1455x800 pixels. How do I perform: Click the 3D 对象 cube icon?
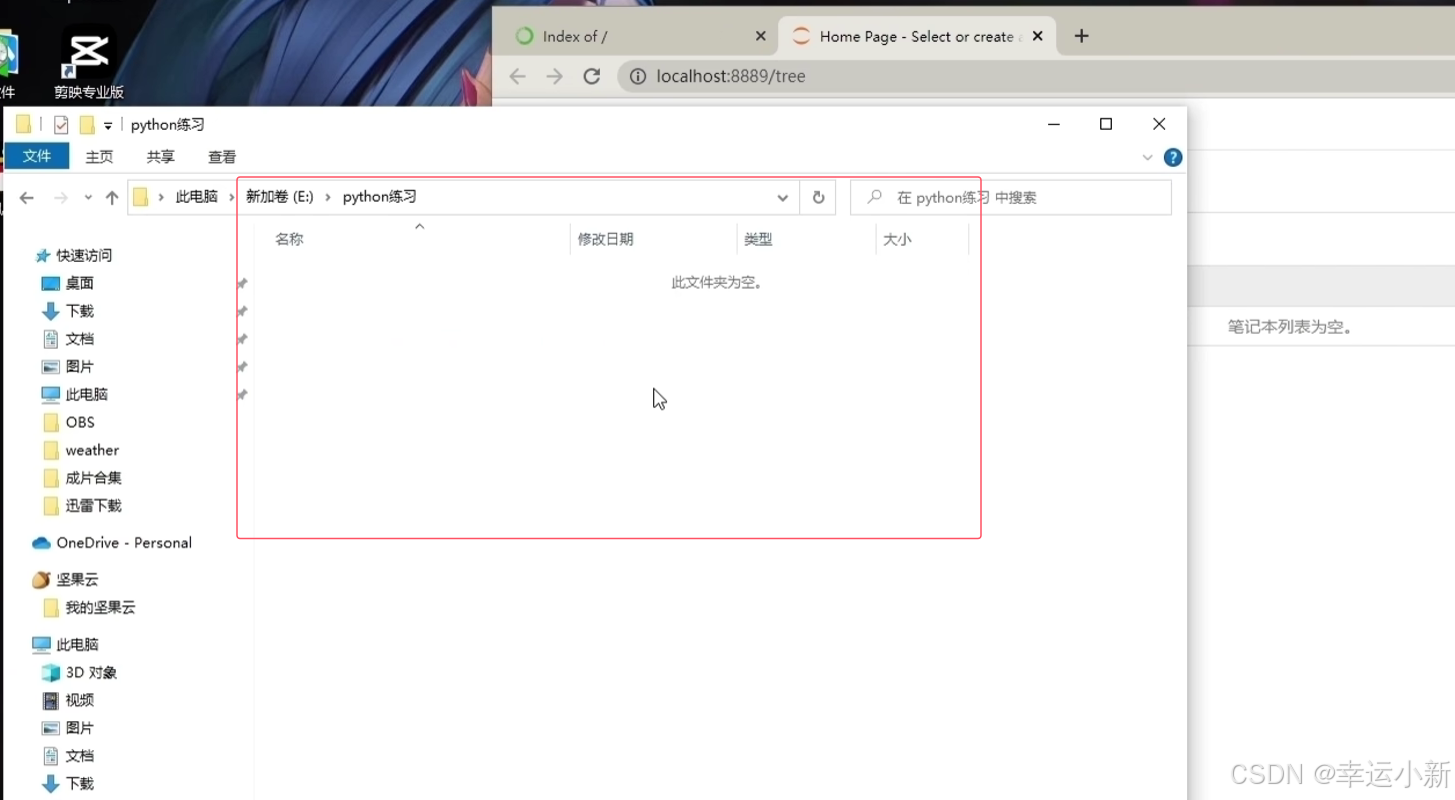coord(50,673)
